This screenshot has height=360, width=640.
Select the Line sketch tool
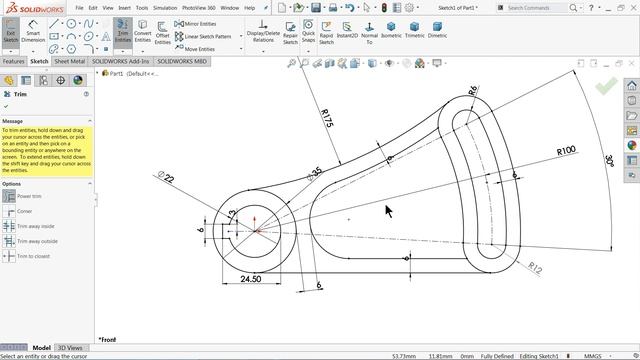pos(53,24)
